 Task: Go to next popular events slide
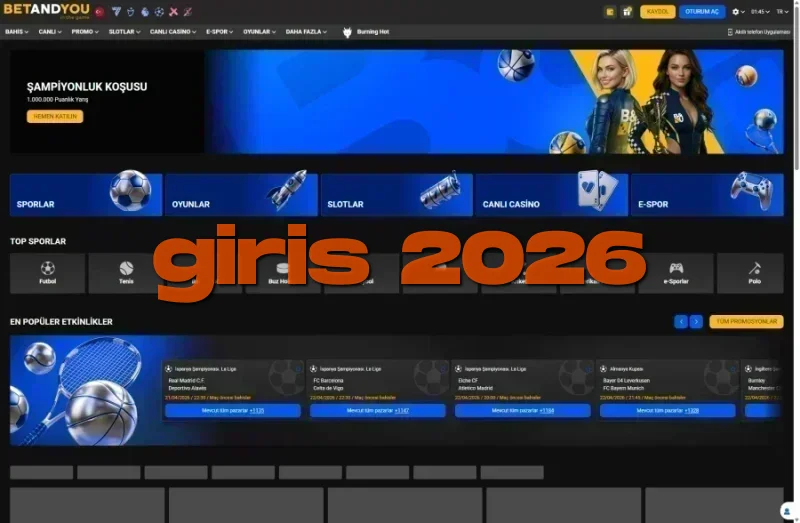tap(696, 321)
